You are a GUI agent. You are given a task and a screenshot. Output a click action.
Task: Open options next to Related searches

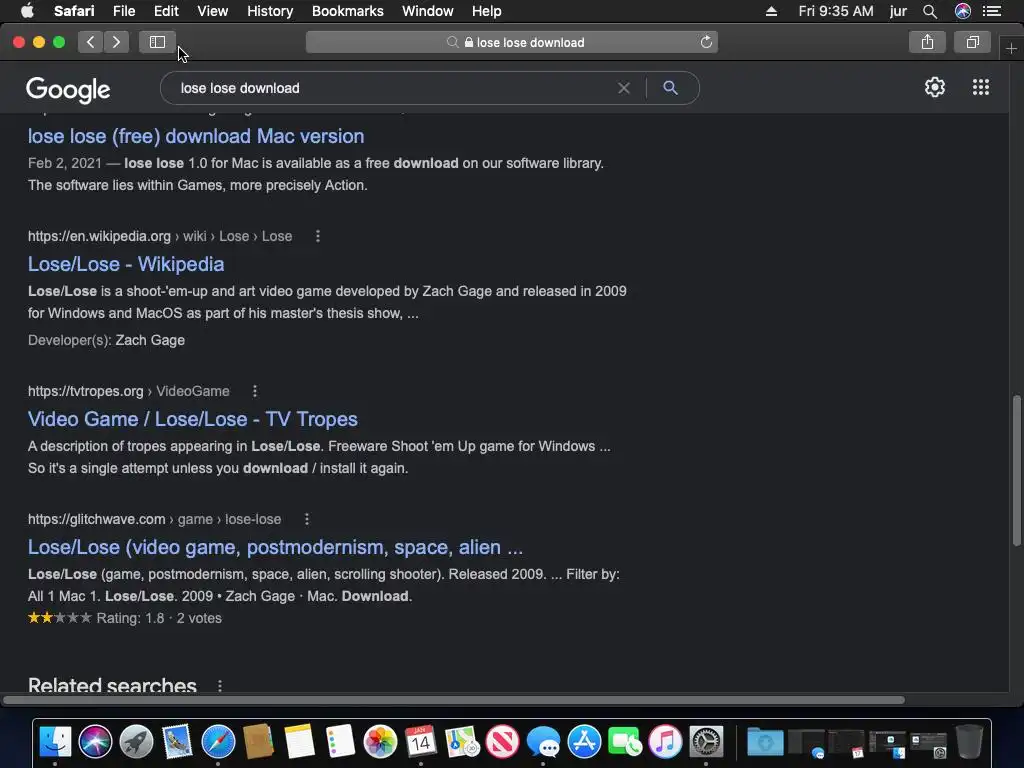pyautogui.click(x=219, y=686)
